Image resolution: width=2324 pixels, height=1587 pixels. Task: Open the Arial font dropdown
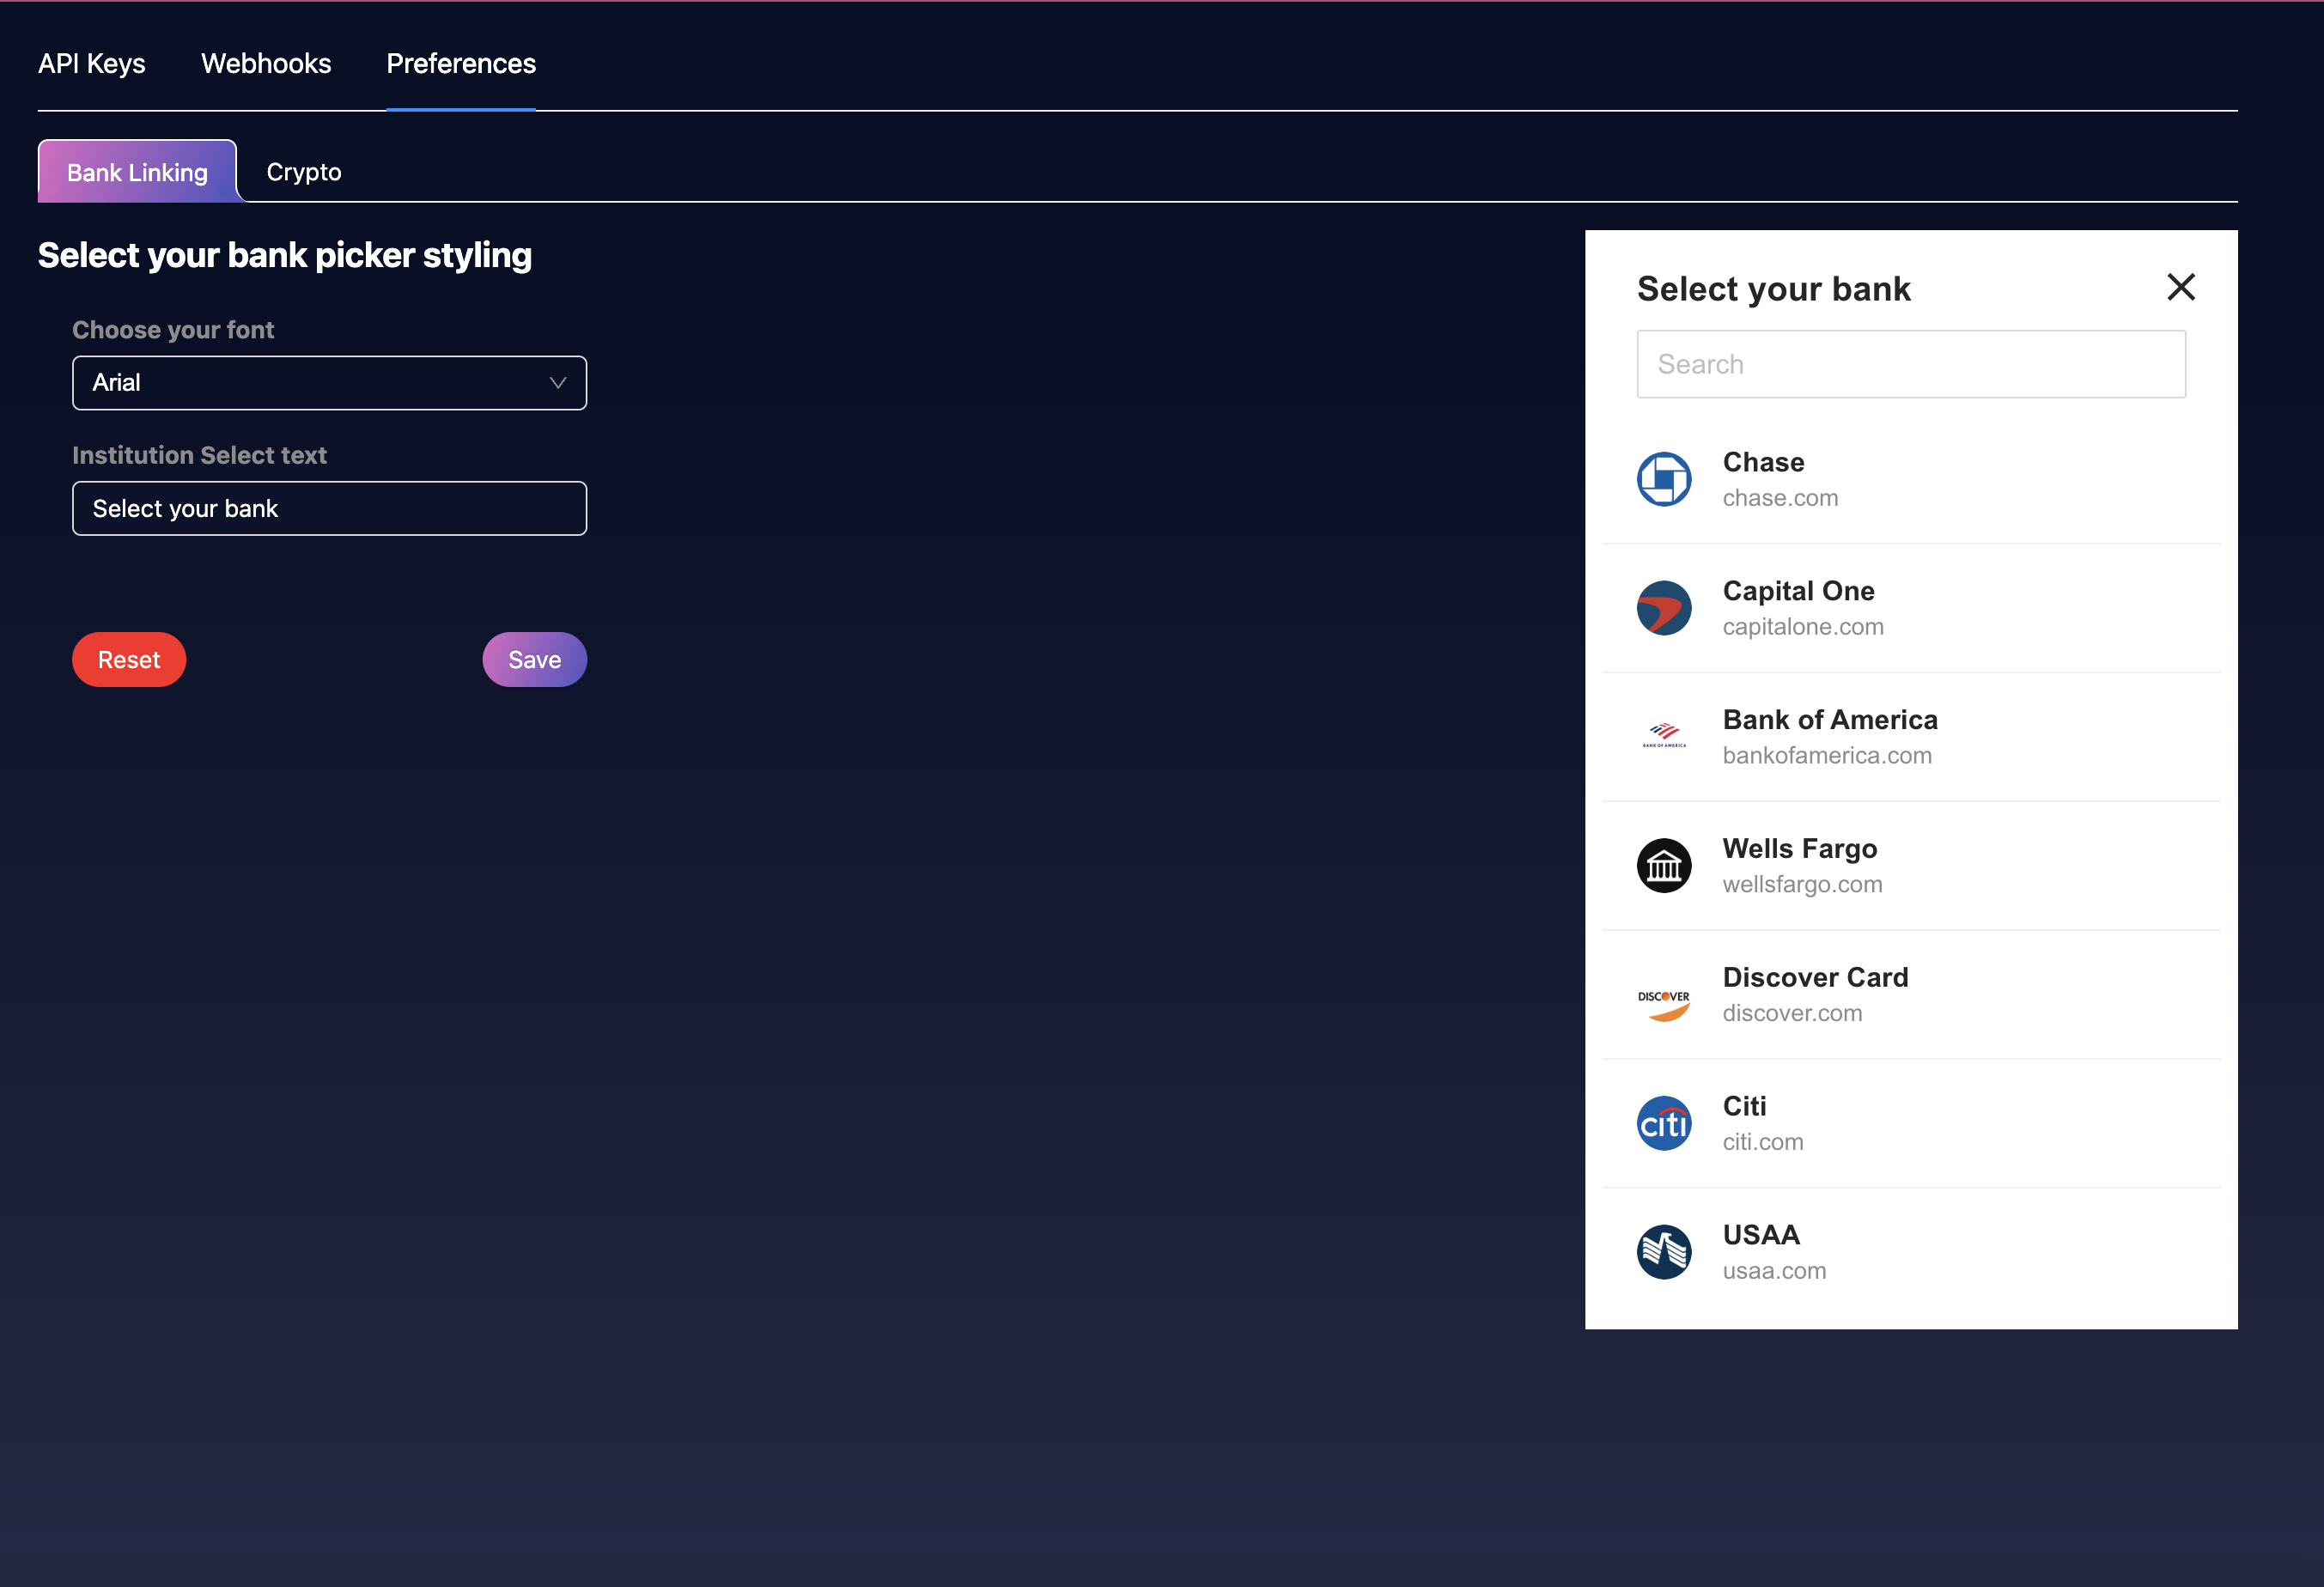click(329, 383)
